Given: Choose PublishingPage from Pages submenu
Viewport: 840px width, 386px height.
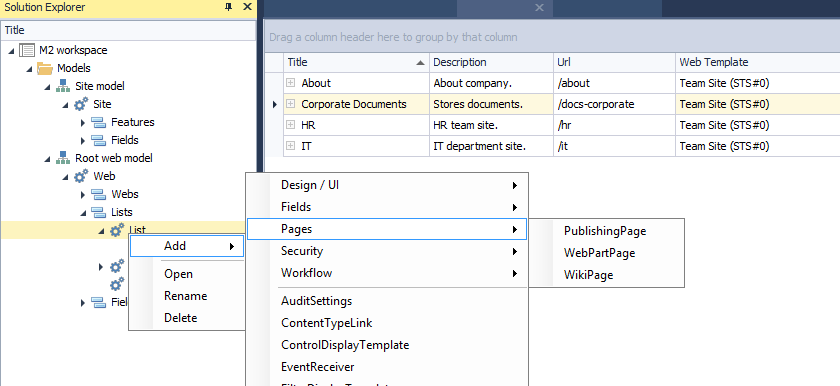Looking at the screenshot, I should click(x=606, y=231).
